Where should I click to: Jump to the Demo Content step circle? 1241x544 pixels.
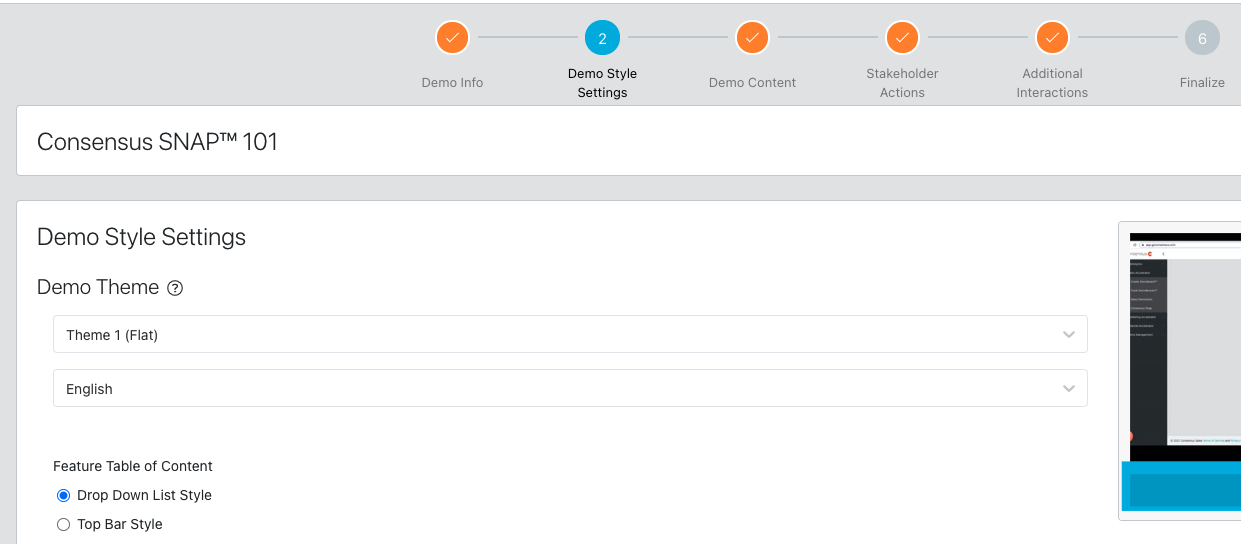click(752, 38)
